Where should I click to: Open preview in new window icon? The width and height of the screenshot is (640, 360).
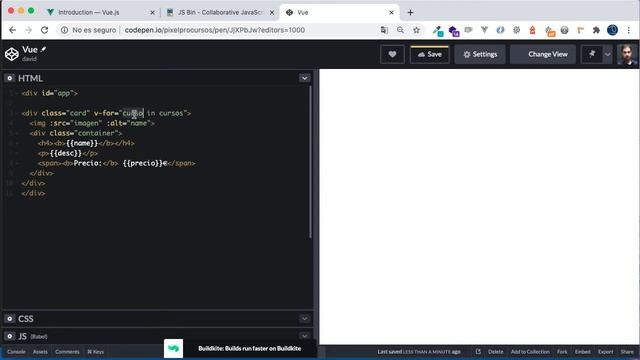(478, 351)
